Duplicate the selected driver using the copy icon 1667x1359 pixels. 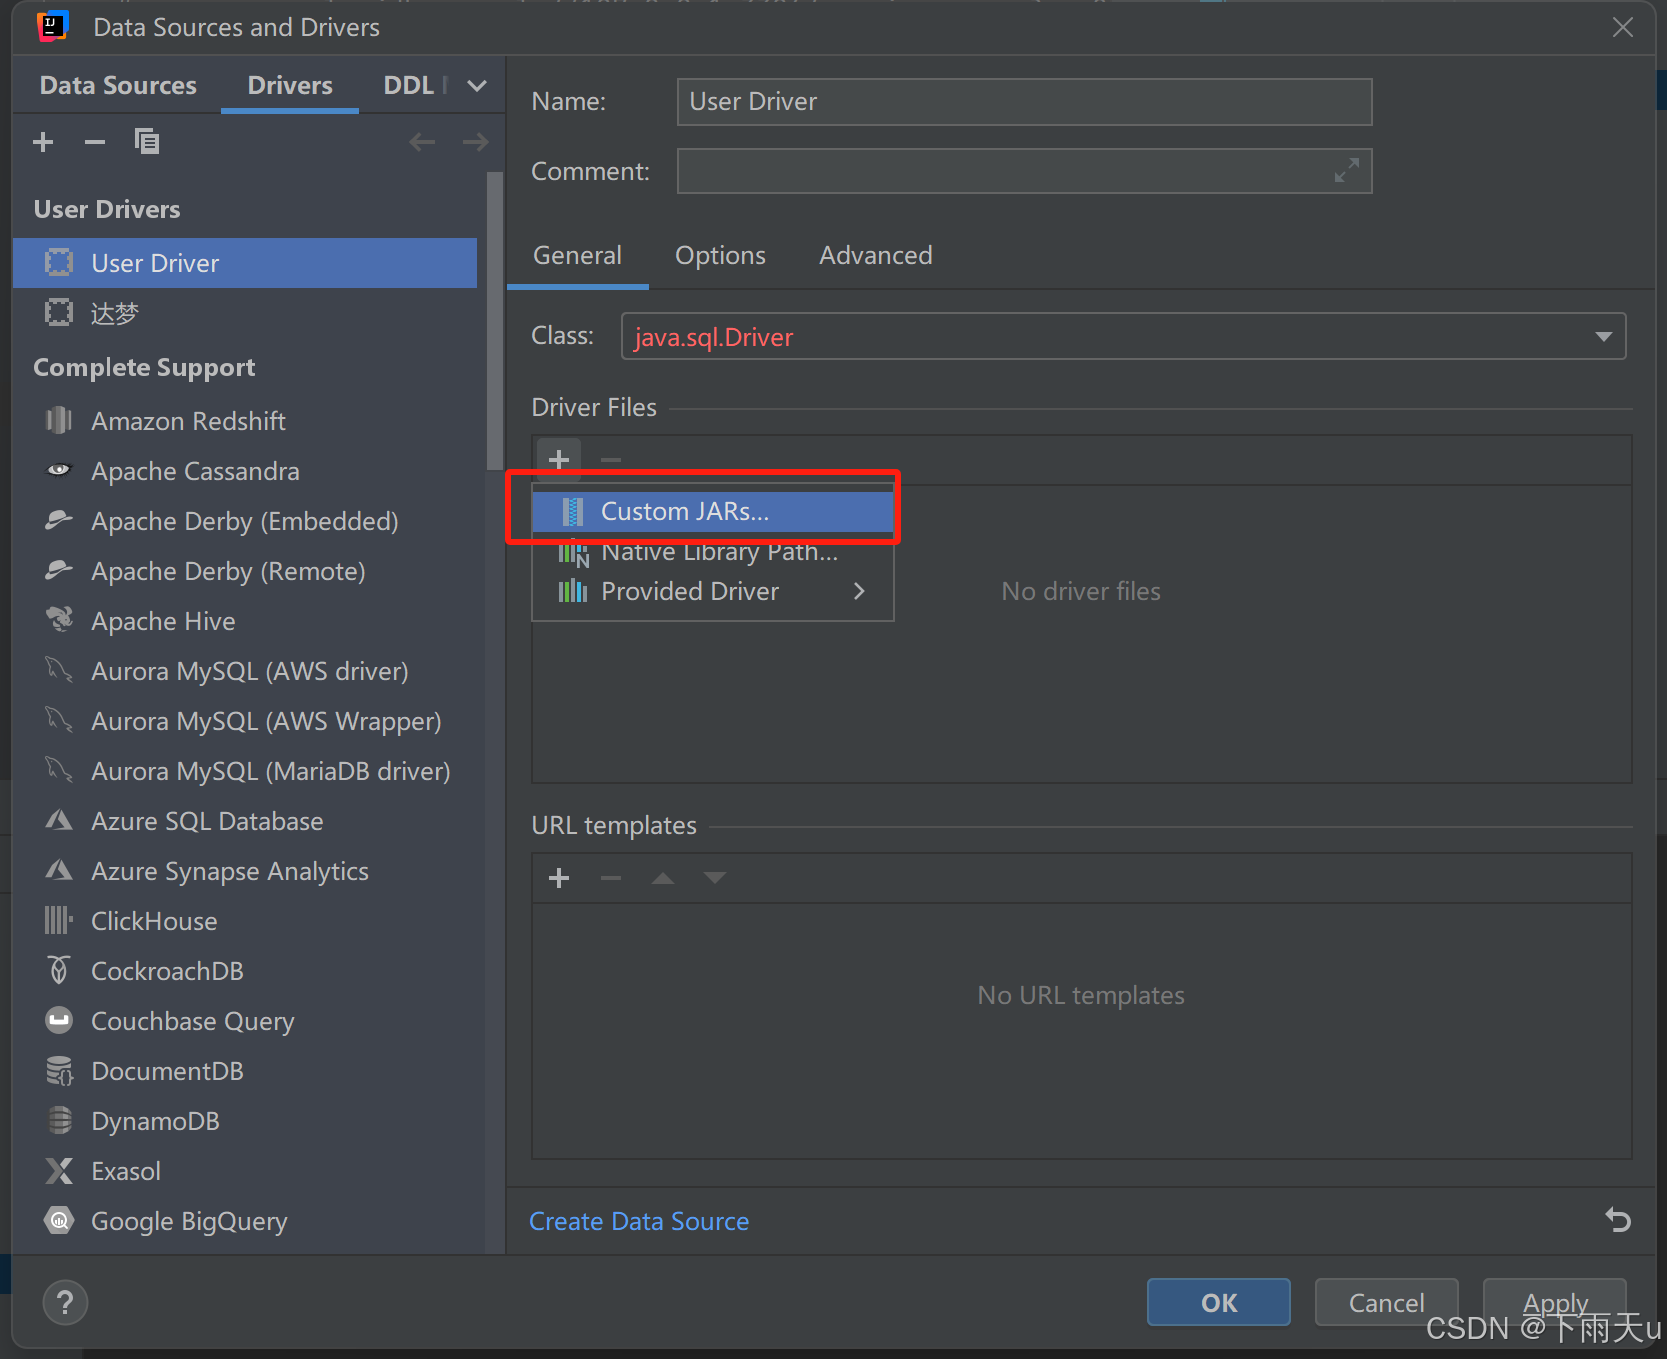pyautogui.click(x=147, y=142)
